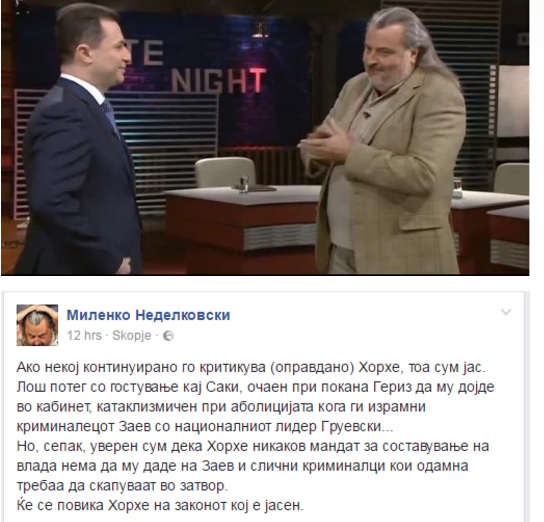This screenshot has height=522, width=544.
Task: Click the '12 hrs' post timestamp
Action: pos(84,336)
